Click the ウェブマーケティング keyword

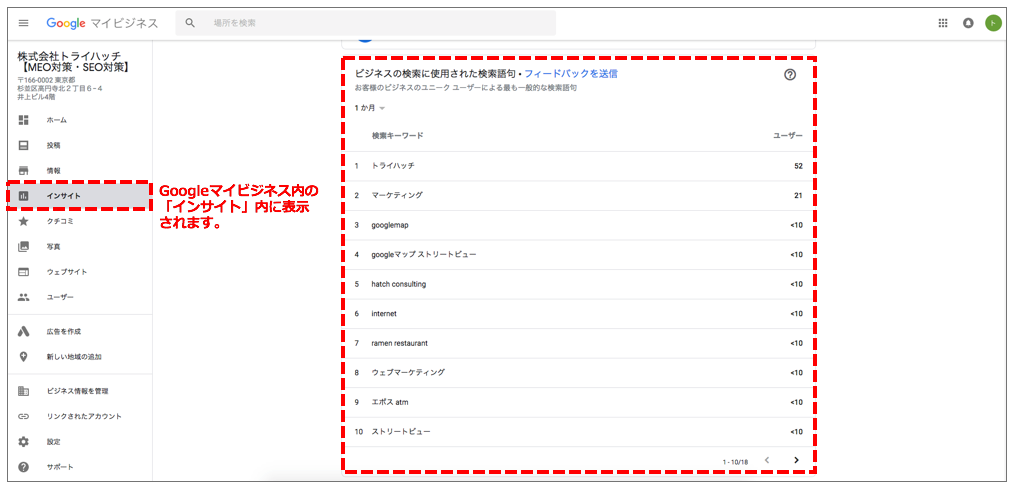tap(408, 373)
